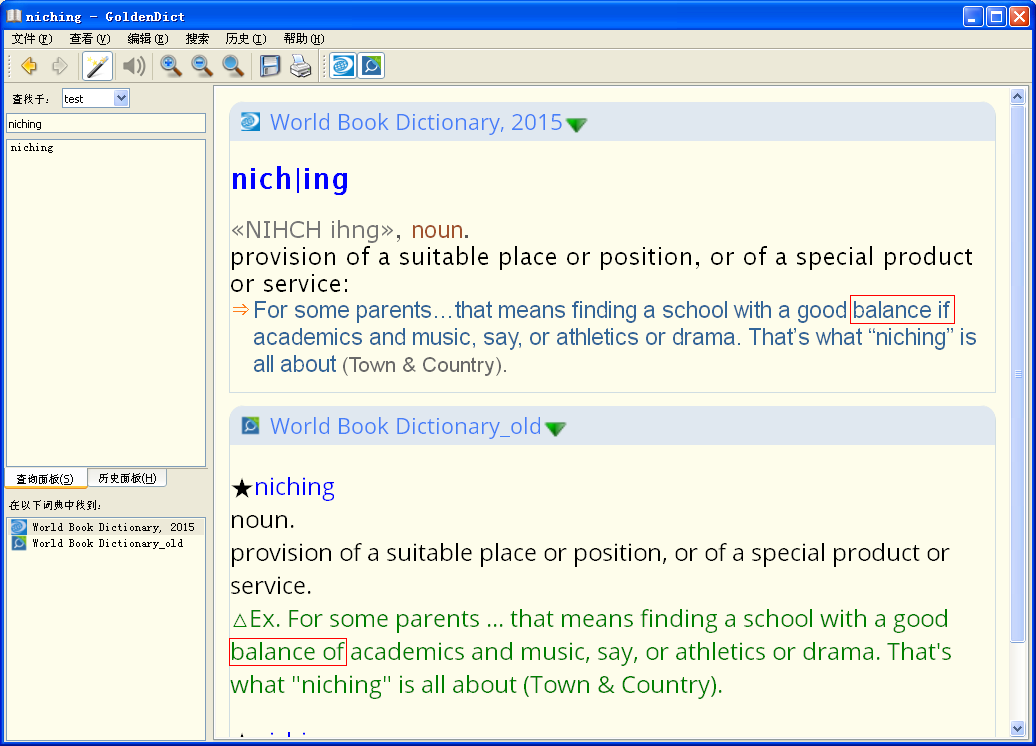Click the Back arrow toolbar icon
The image size is (1036, 746).
[29, 66]
